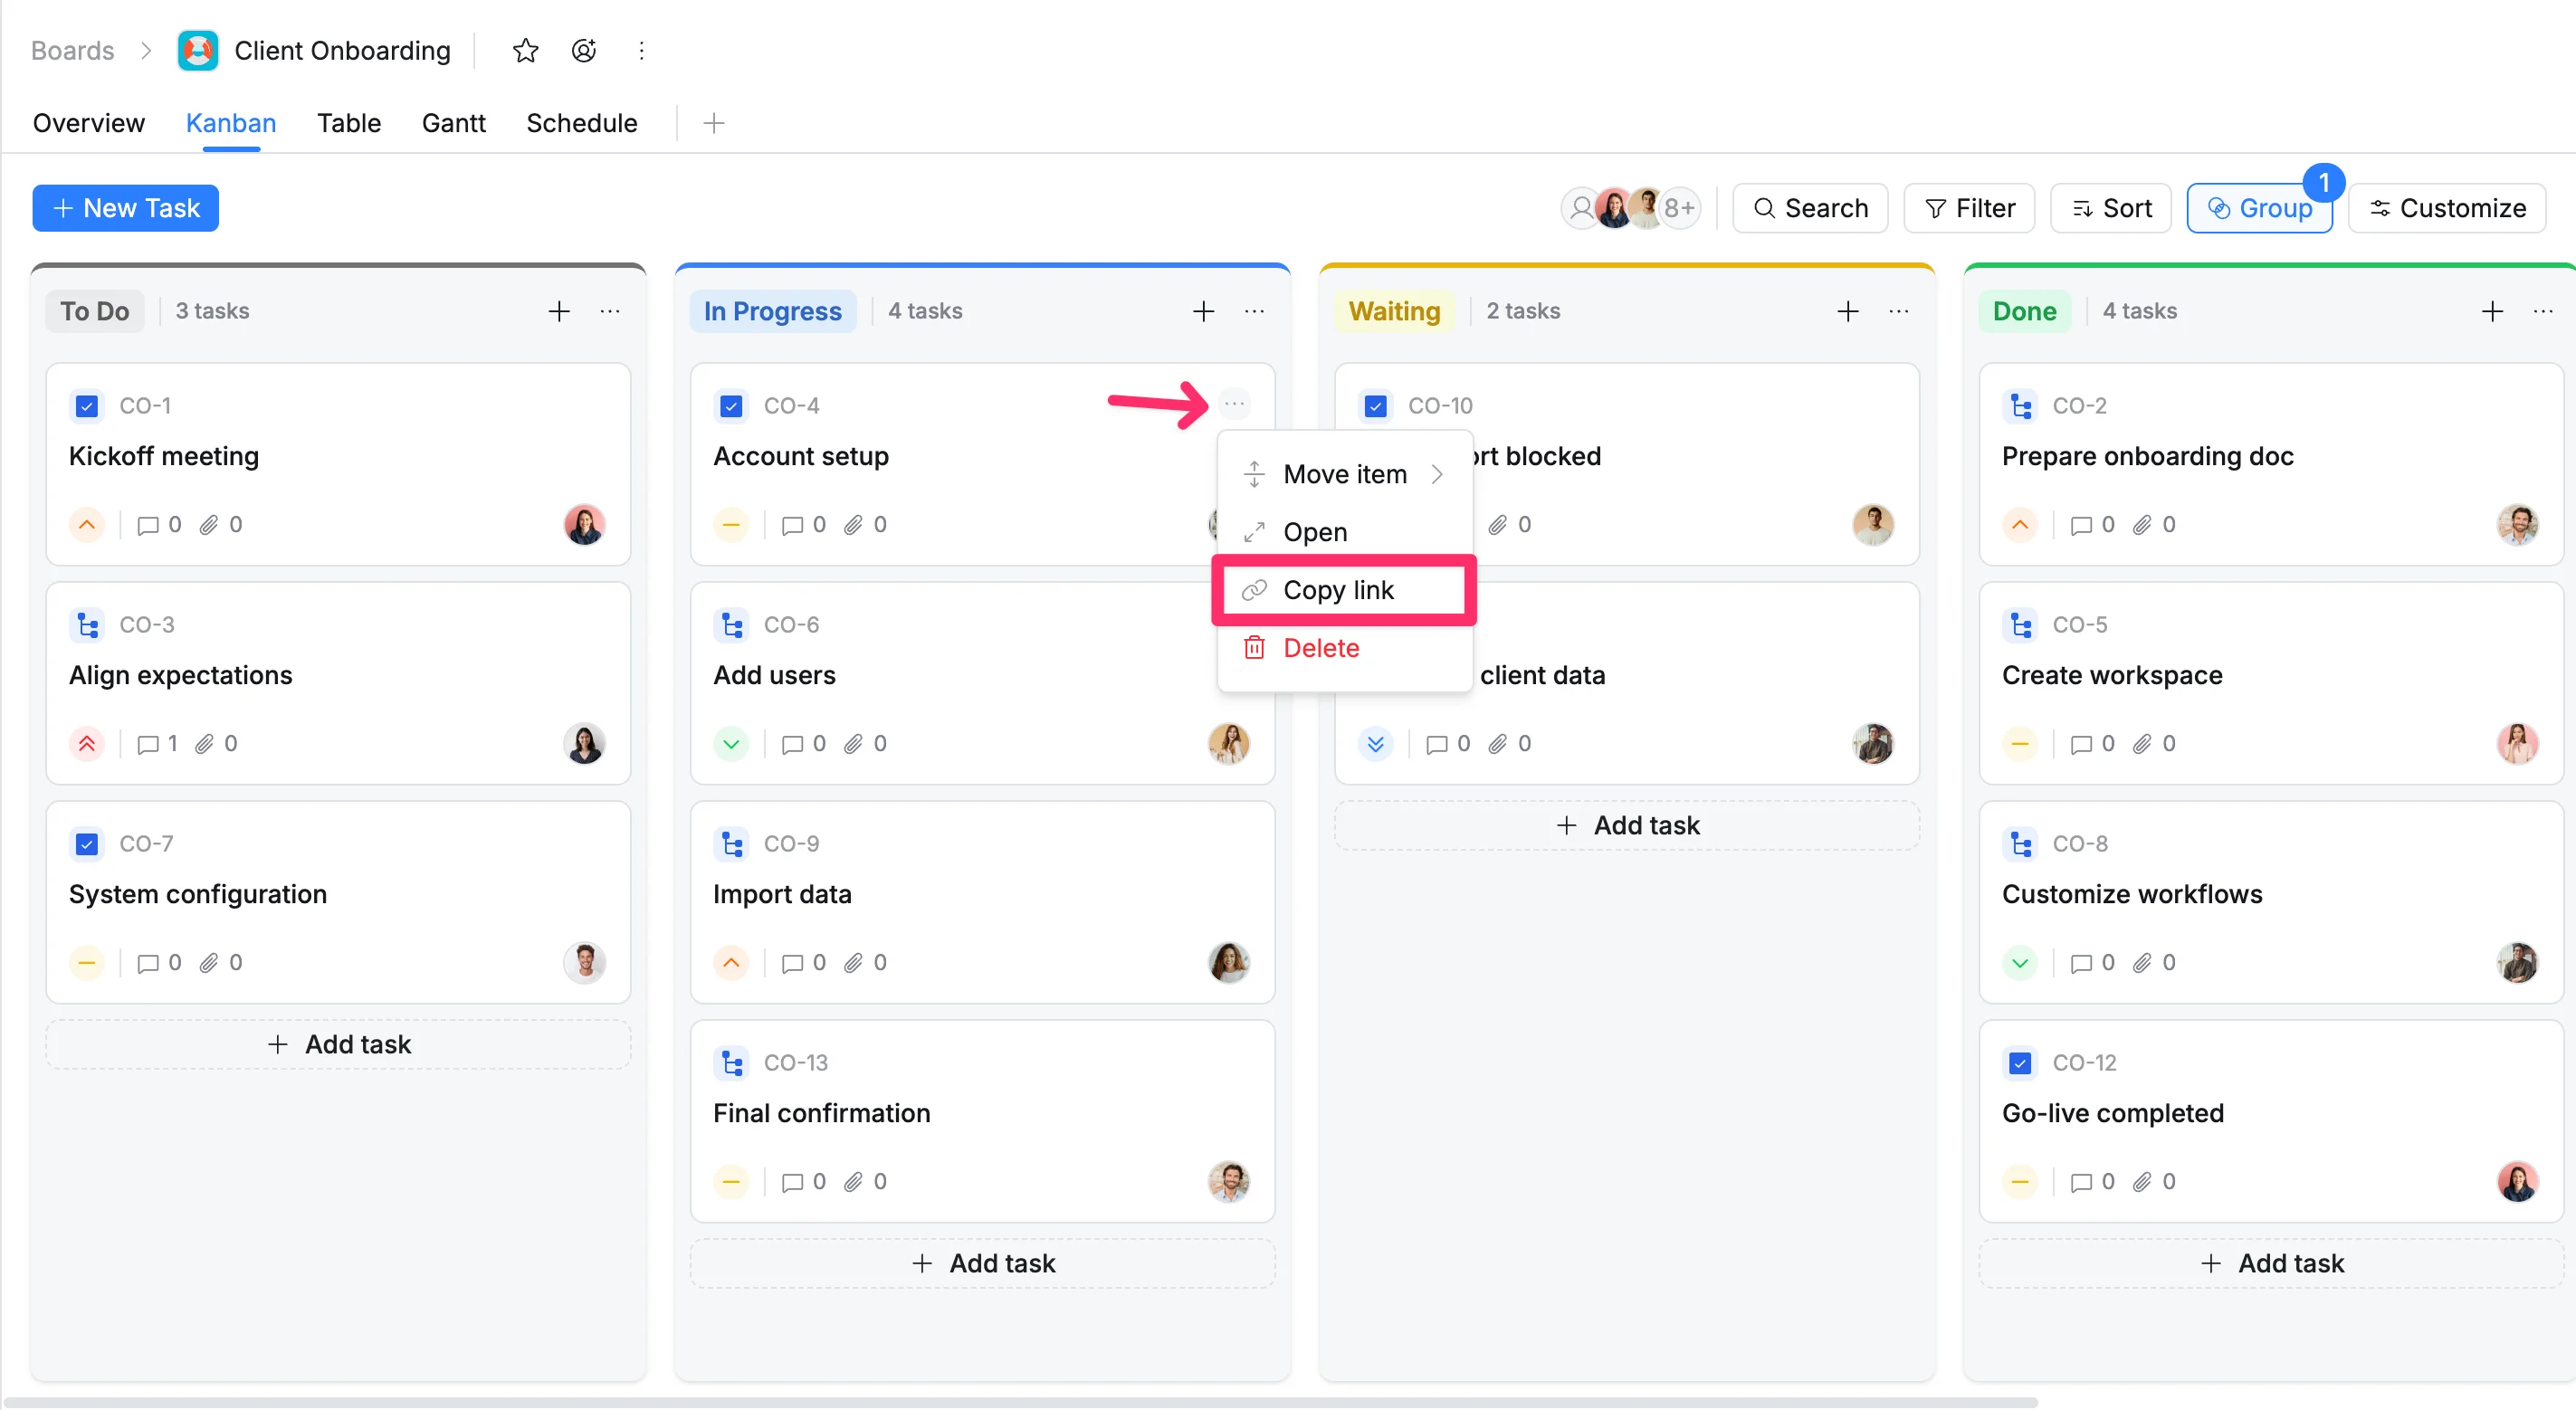Click the Search button
The image size is (2576, 1410).
pos(1809,208)
